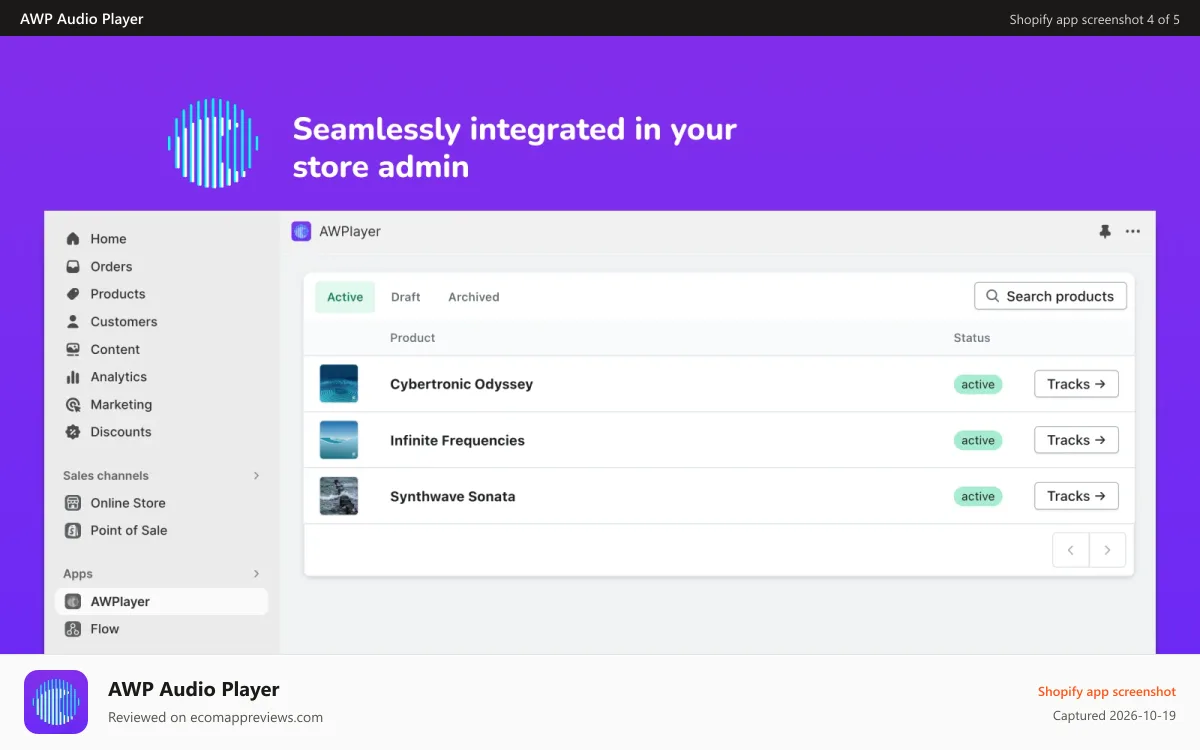Click the Marketing target icon
Image resolution: width=1200 pixels, height=750 pixels.
tap(73, 405)
